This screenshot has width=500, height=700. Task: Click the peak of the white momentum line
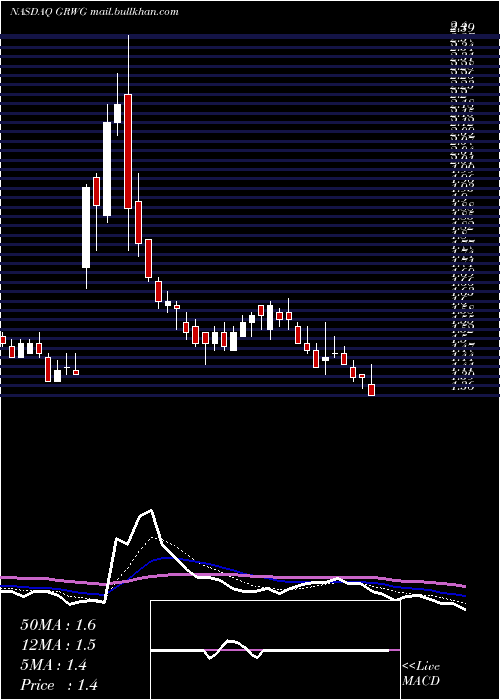click(151, 510)
